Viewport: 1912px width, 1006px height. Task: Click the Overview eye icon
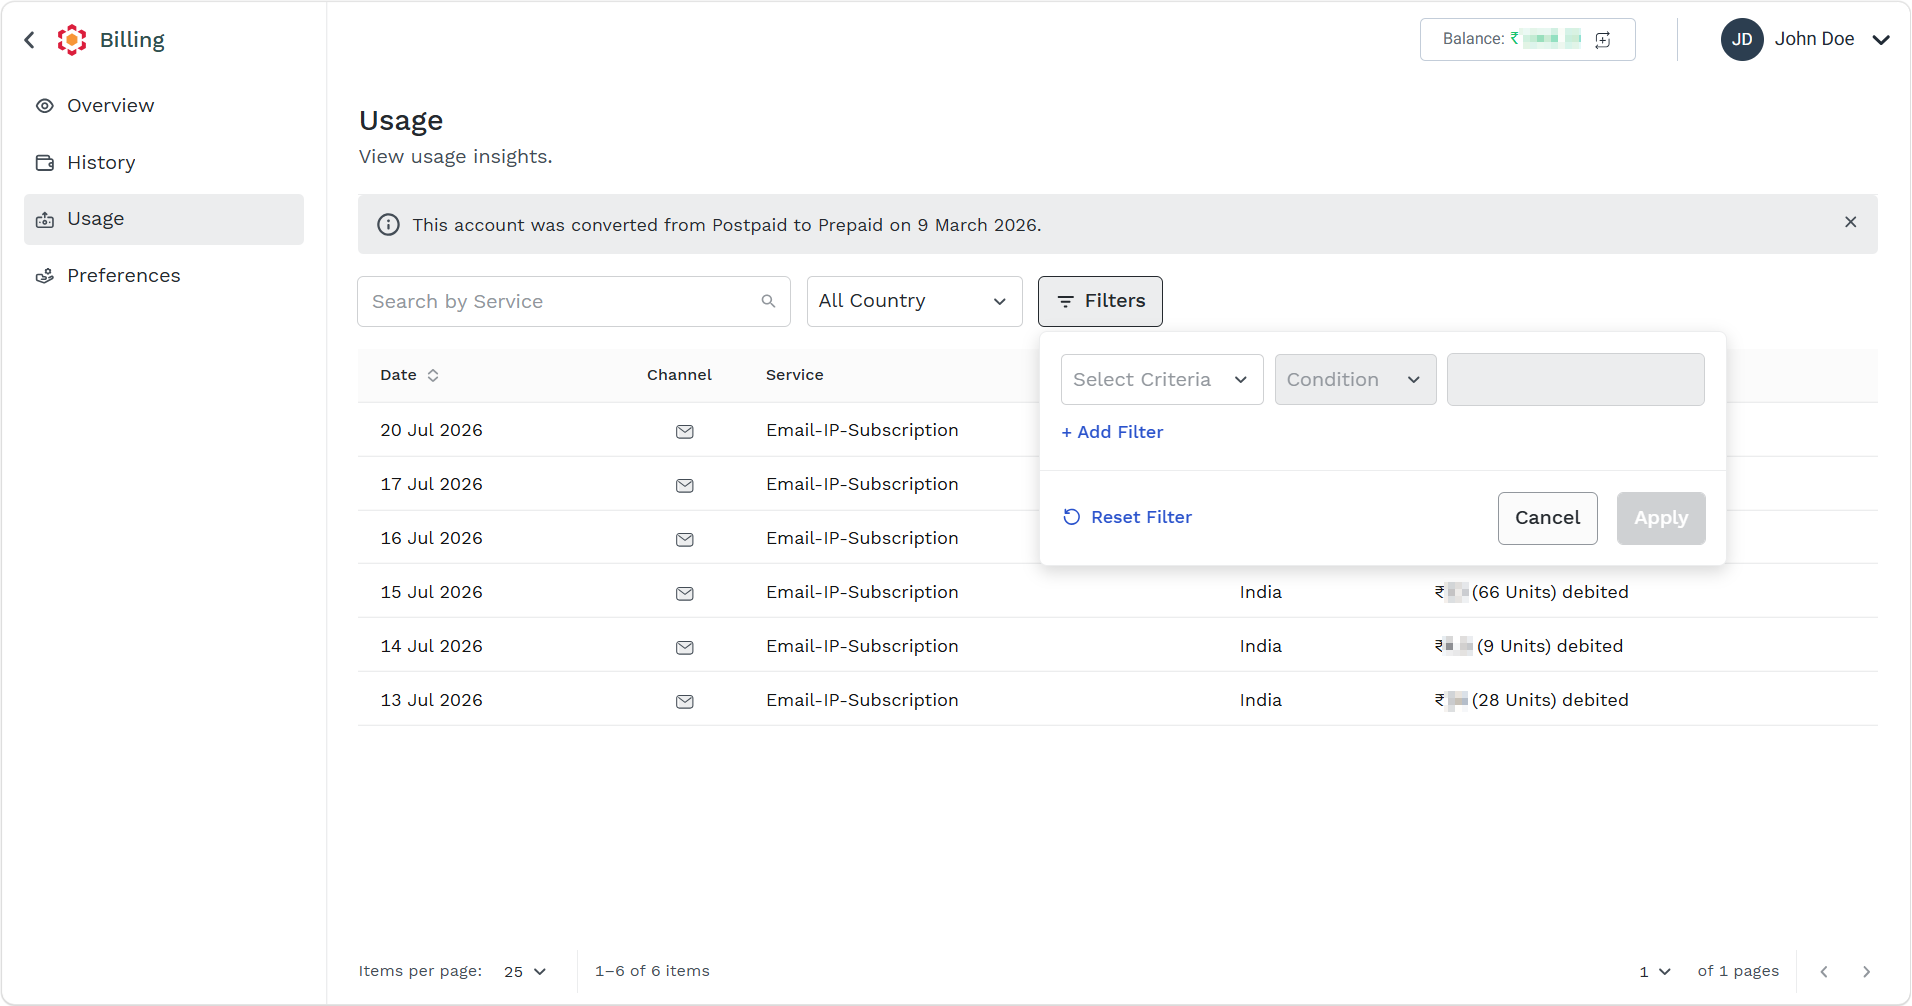coord(45,106)
